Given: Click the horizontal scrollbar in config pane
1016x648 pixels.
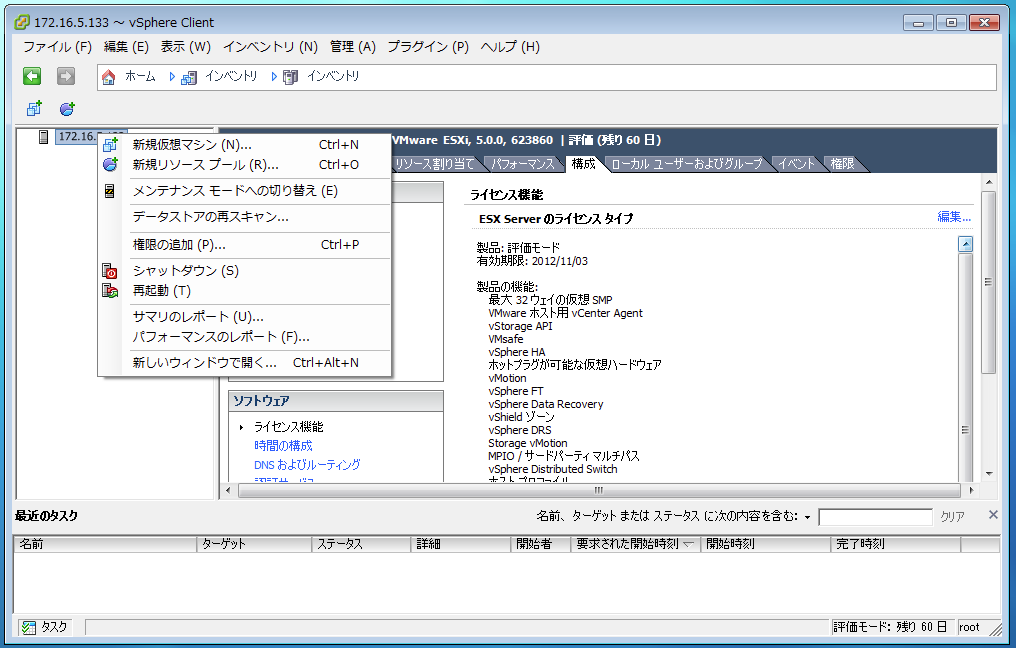Looking at the screenshot, I should click(x=599, y=491).
